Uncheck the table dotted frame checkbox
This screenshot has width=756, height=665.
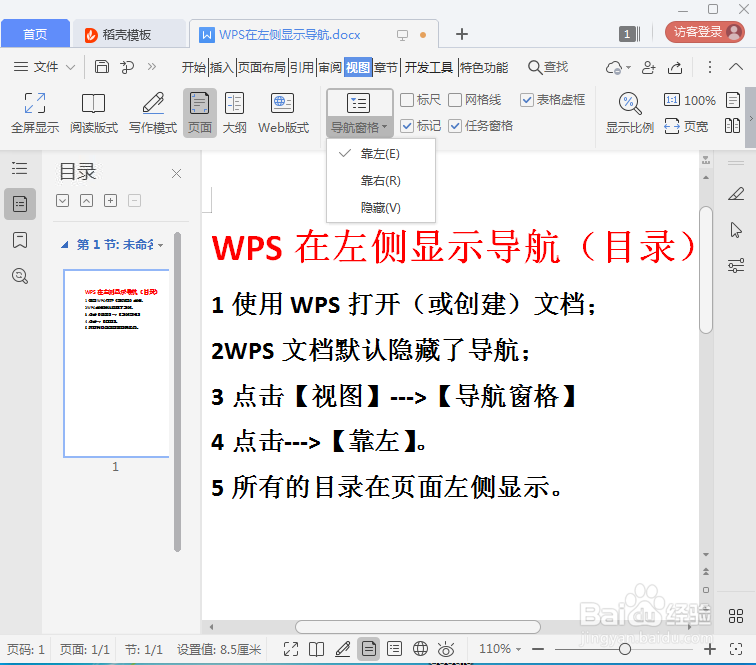coord(527,100)
